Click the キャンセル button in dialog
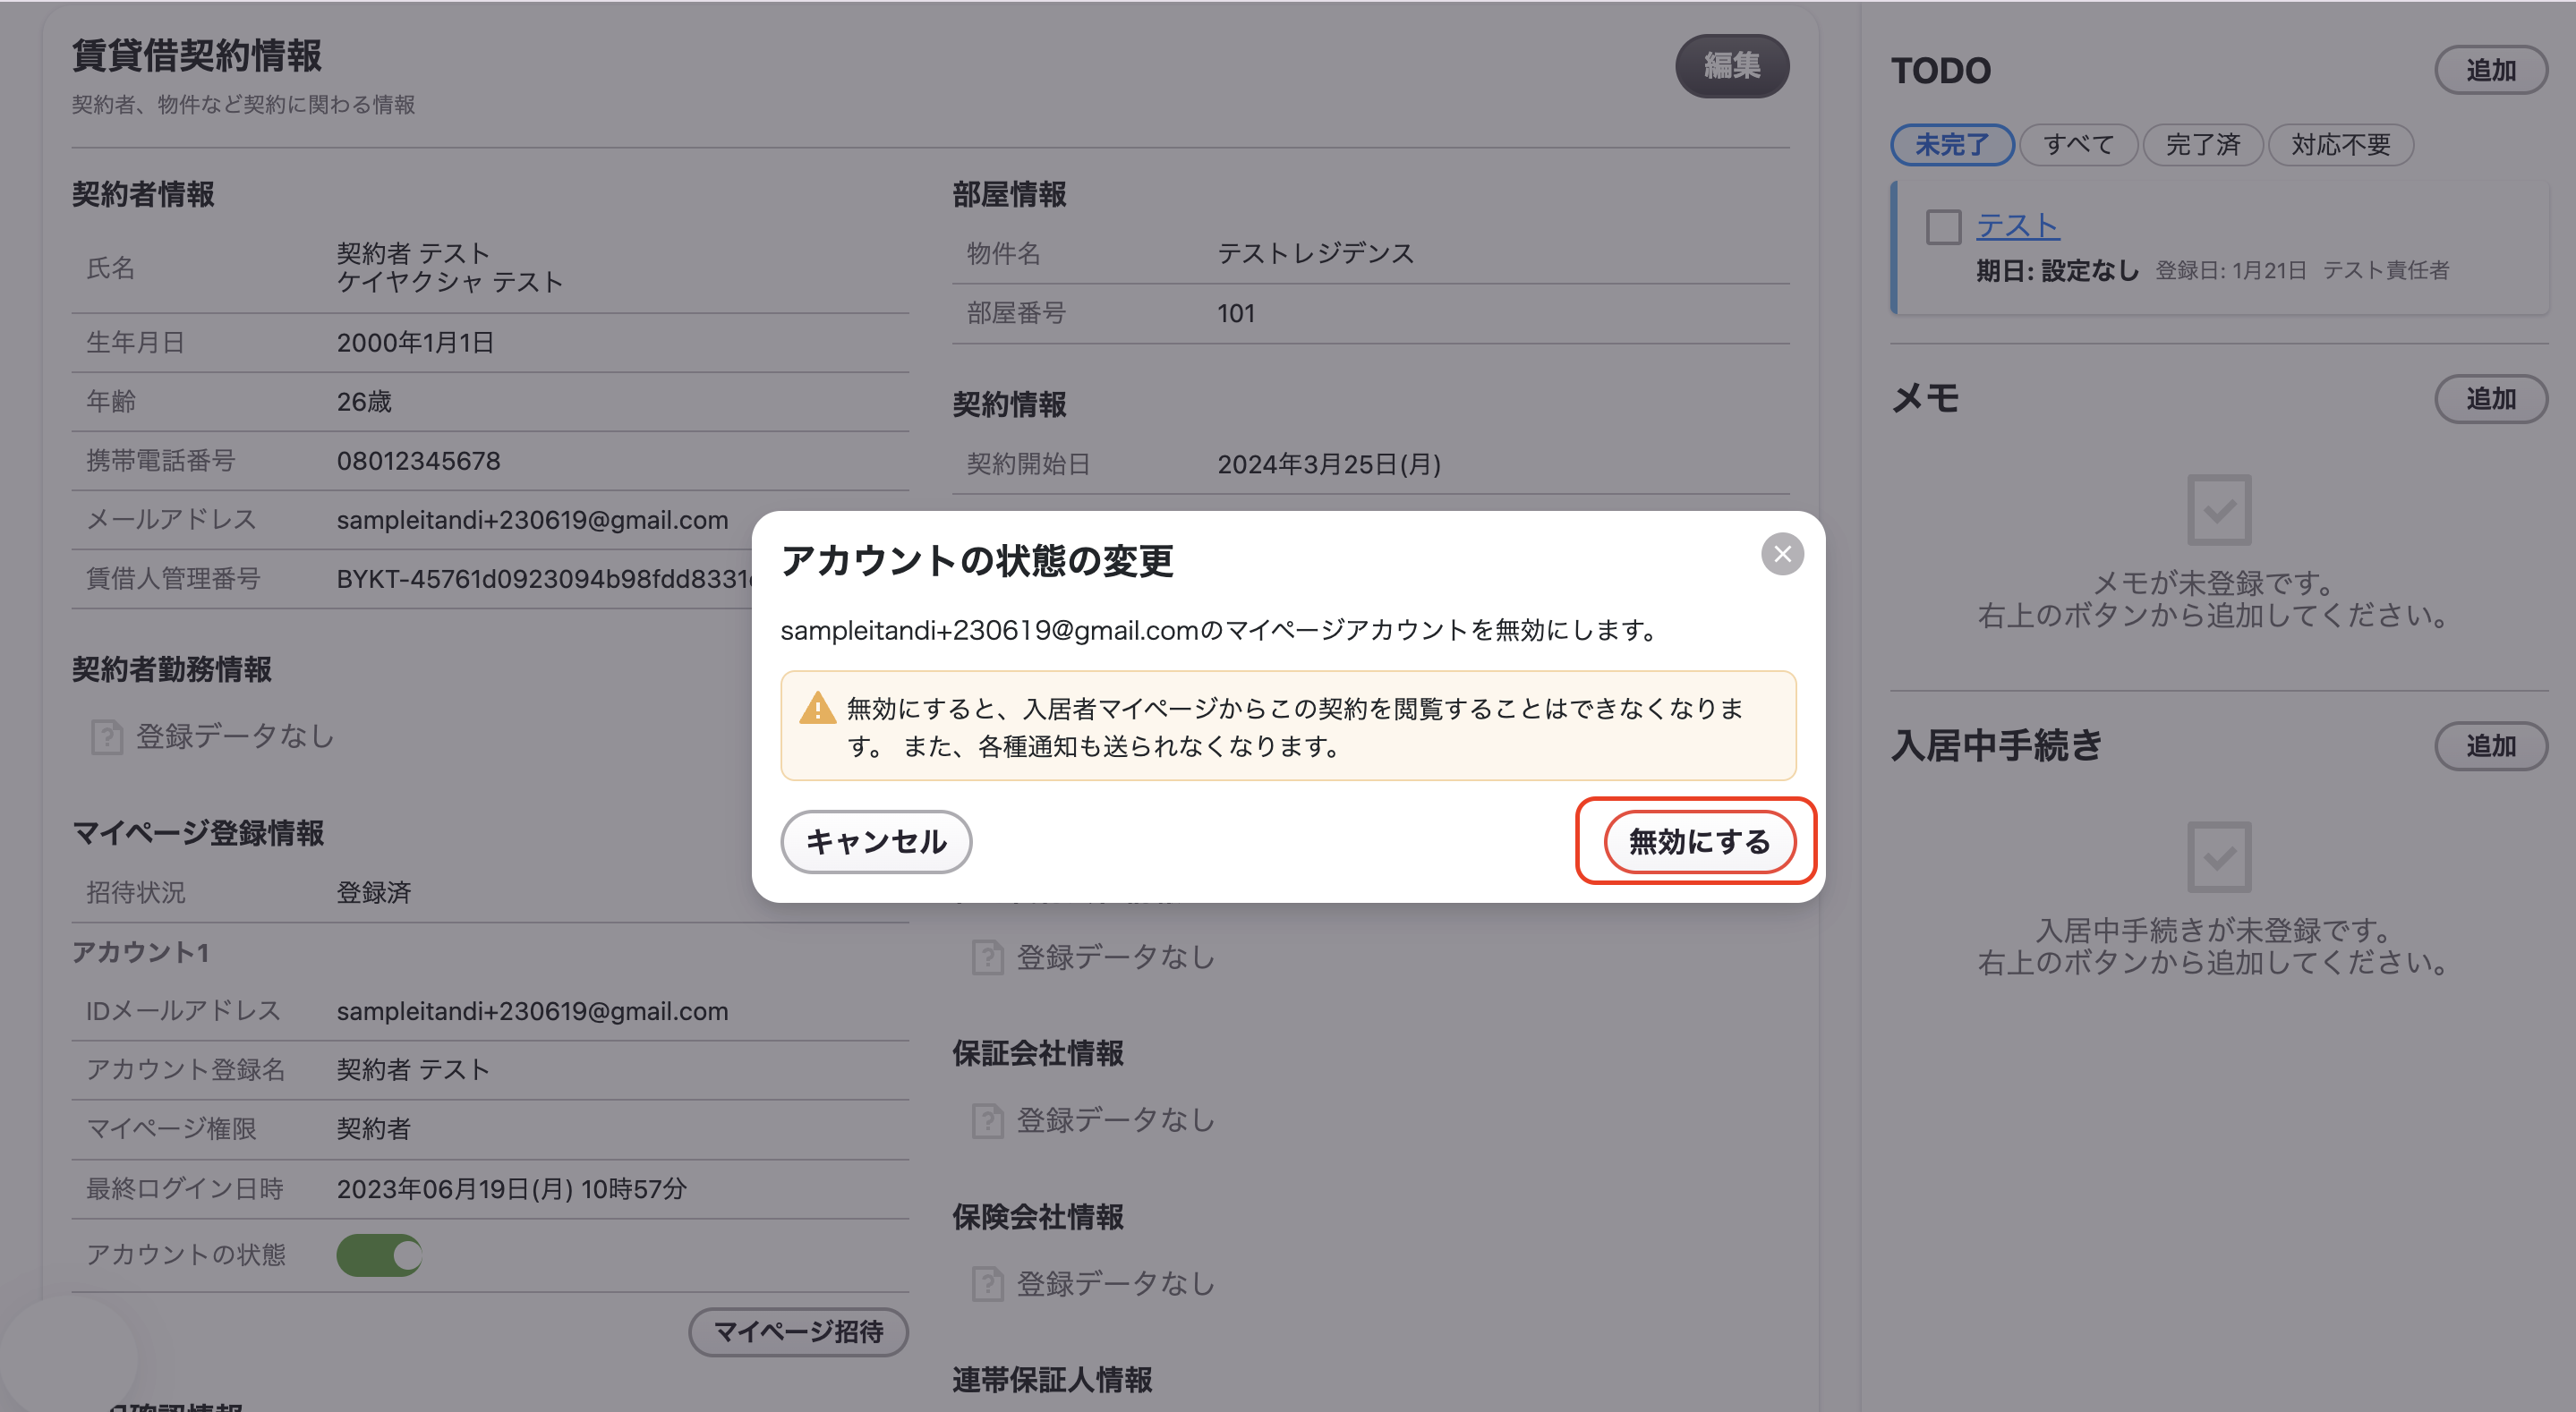Viewport: 2576px width, 1412px height. [875, 841]
